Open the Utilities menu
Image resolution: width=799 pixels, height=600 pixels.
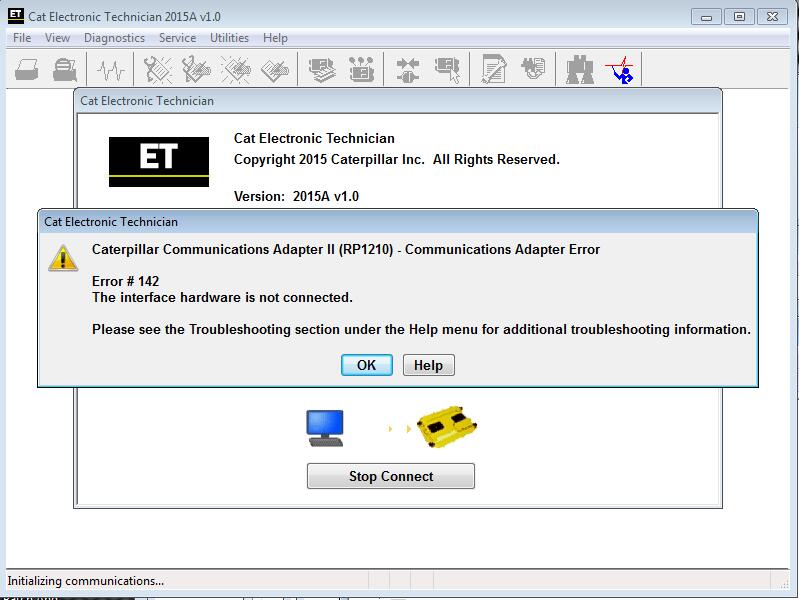tap(229, 38)
